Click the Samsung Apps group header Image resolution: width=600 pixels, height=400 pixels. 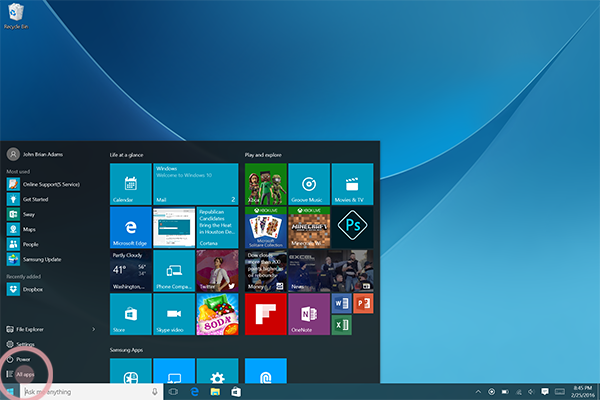[126, 350]
